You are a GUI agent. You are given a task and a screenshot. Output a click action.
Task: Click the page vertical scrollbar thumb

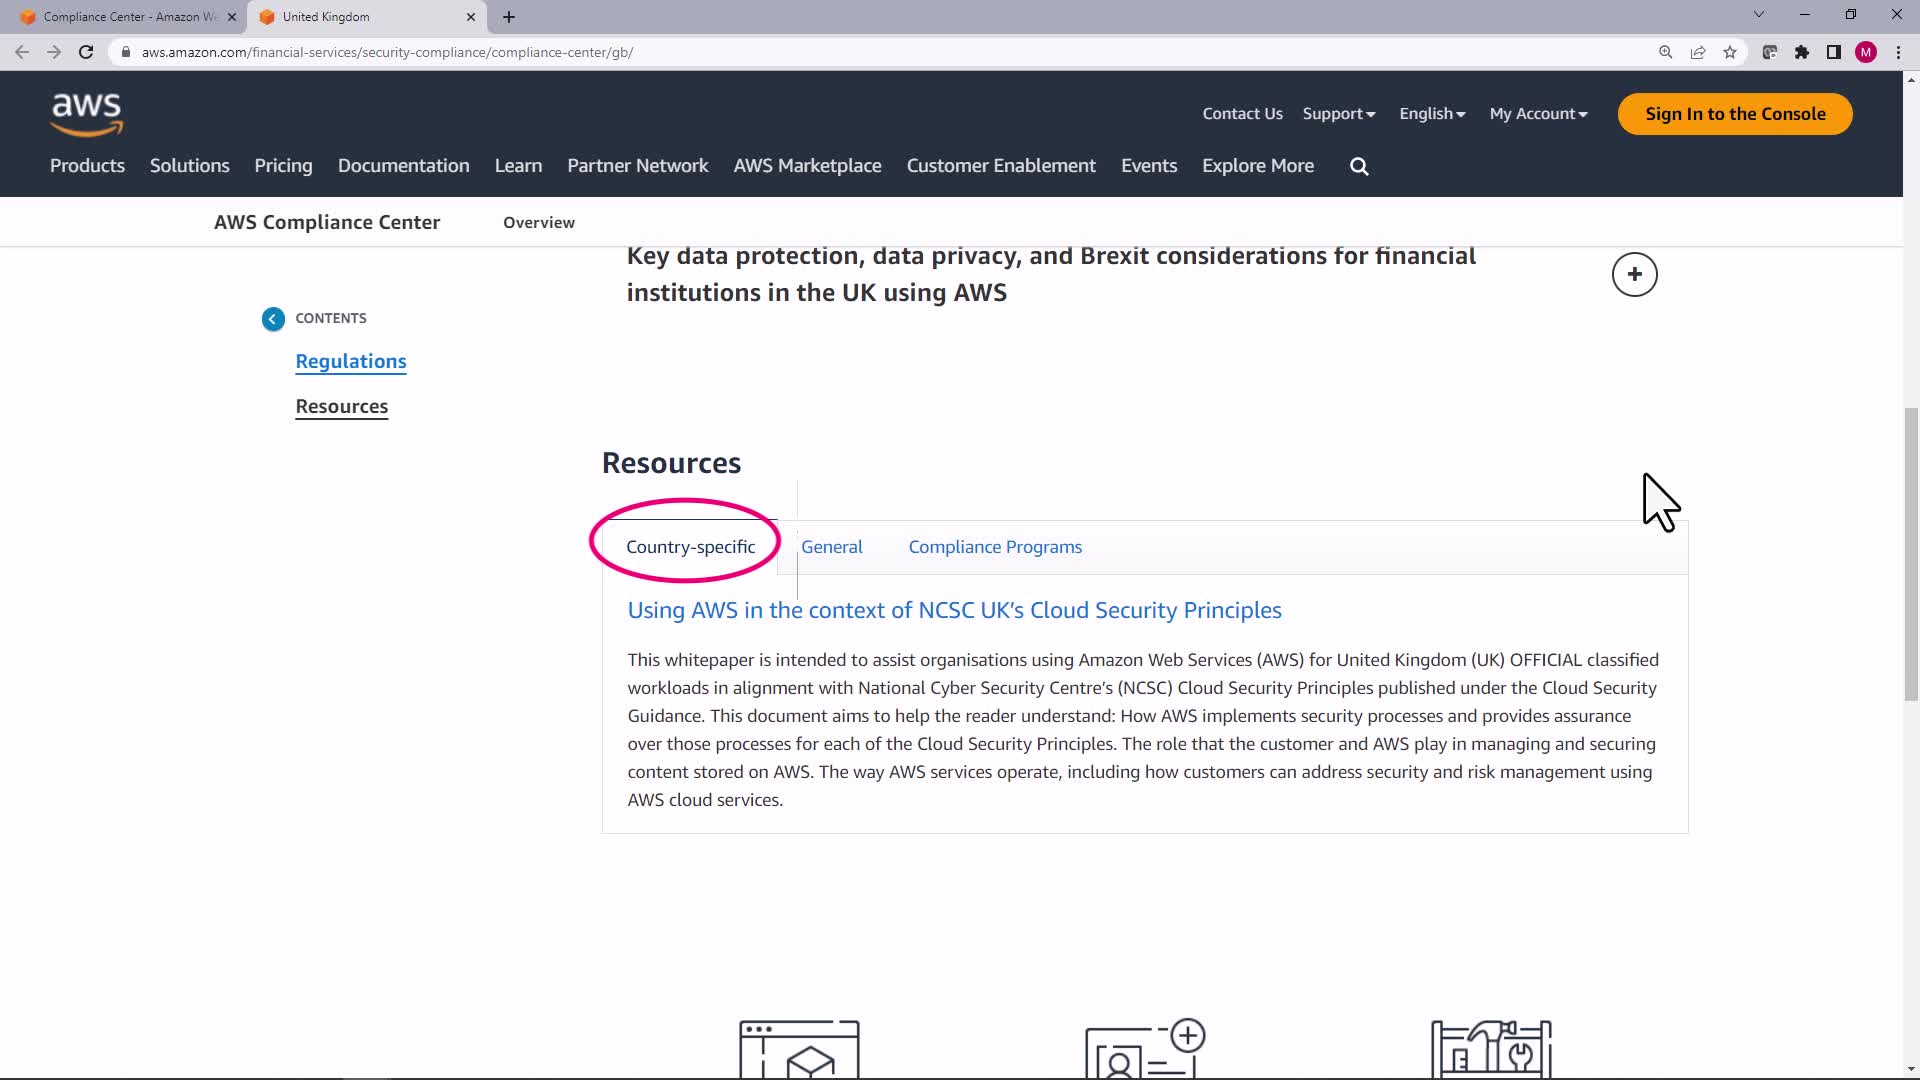1911,555
